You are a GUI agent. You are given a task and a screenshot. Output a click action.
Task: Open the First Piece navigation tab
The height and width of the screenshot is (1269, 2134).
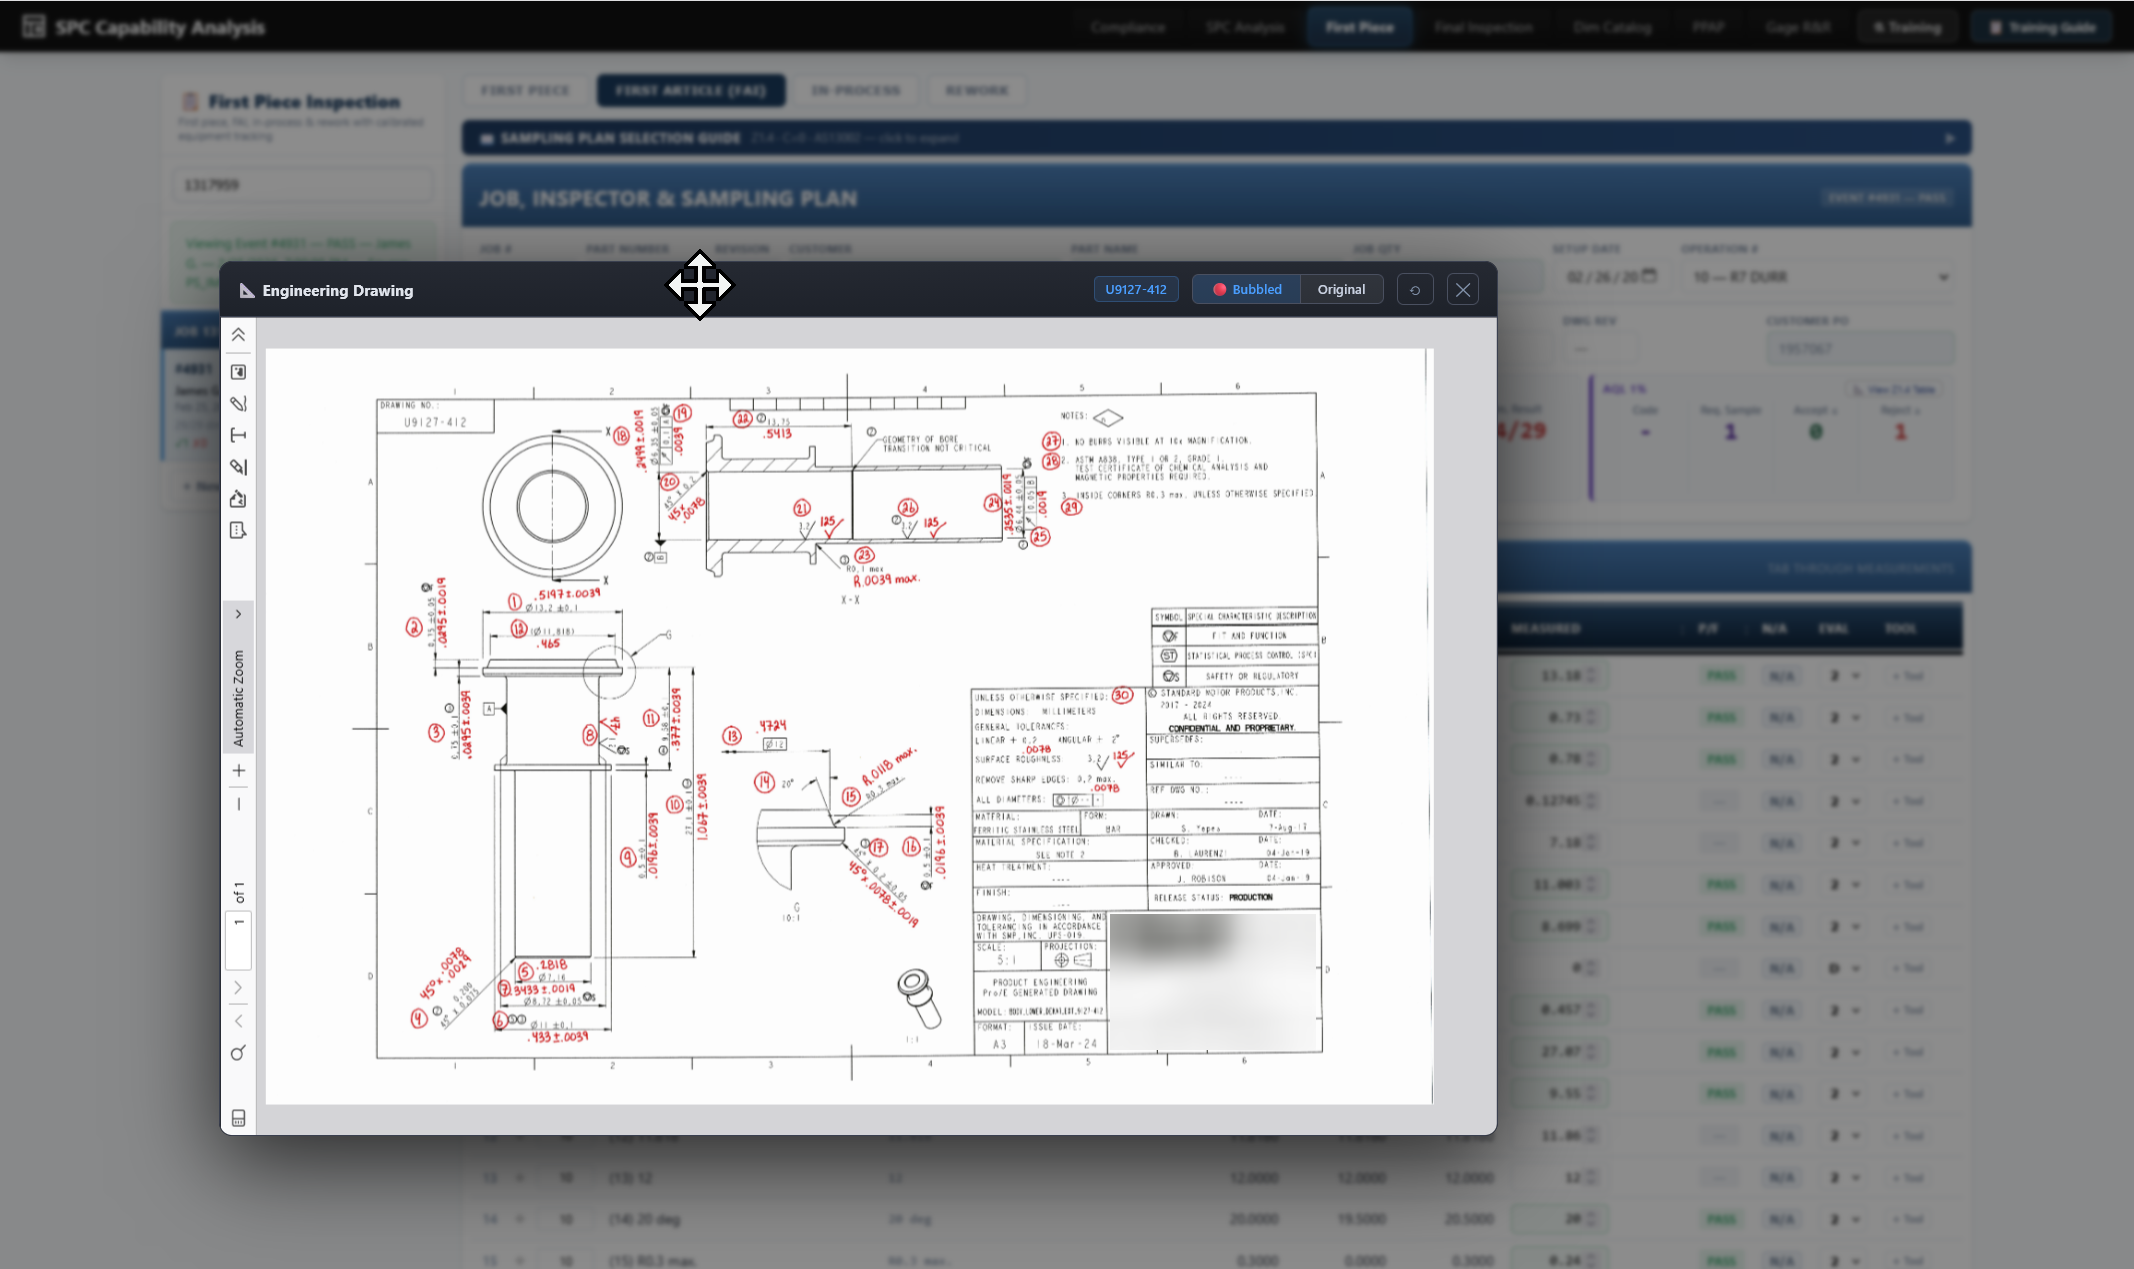tap(1358, 27)
